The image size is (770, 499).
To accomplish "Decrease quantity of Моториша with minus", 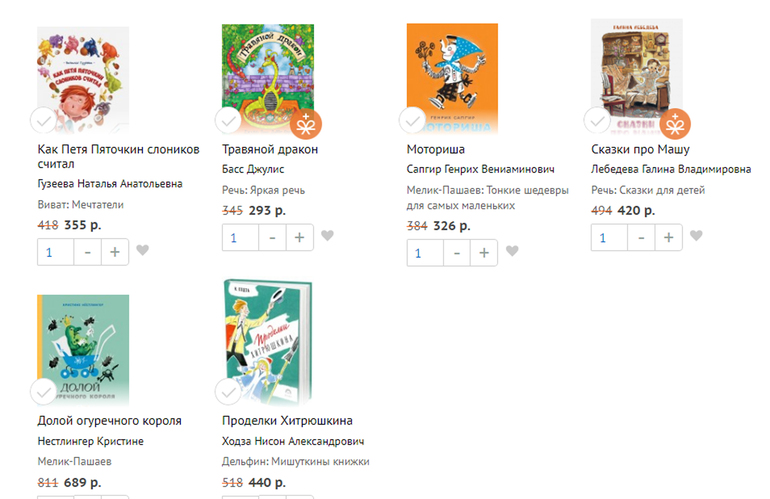I will (x=457, y=253).
